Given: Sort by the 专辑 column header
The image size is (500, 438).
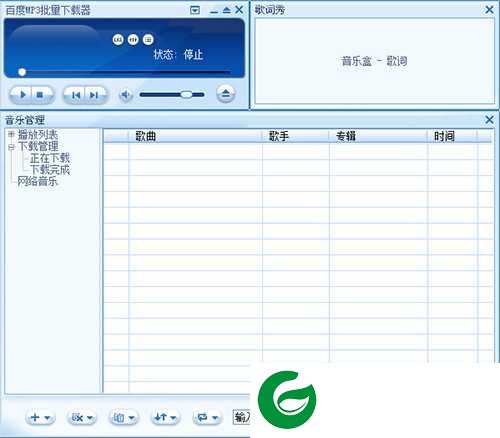Looking at the screenshot, I should pos(378,136).
